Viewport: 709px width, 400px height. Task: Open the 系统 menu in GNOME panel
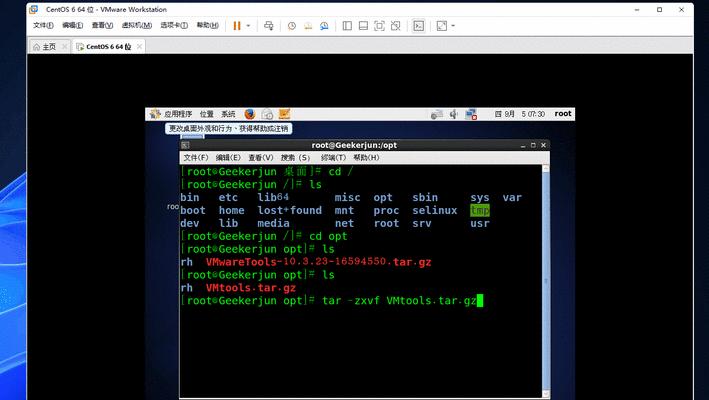[x=228, y=114]
